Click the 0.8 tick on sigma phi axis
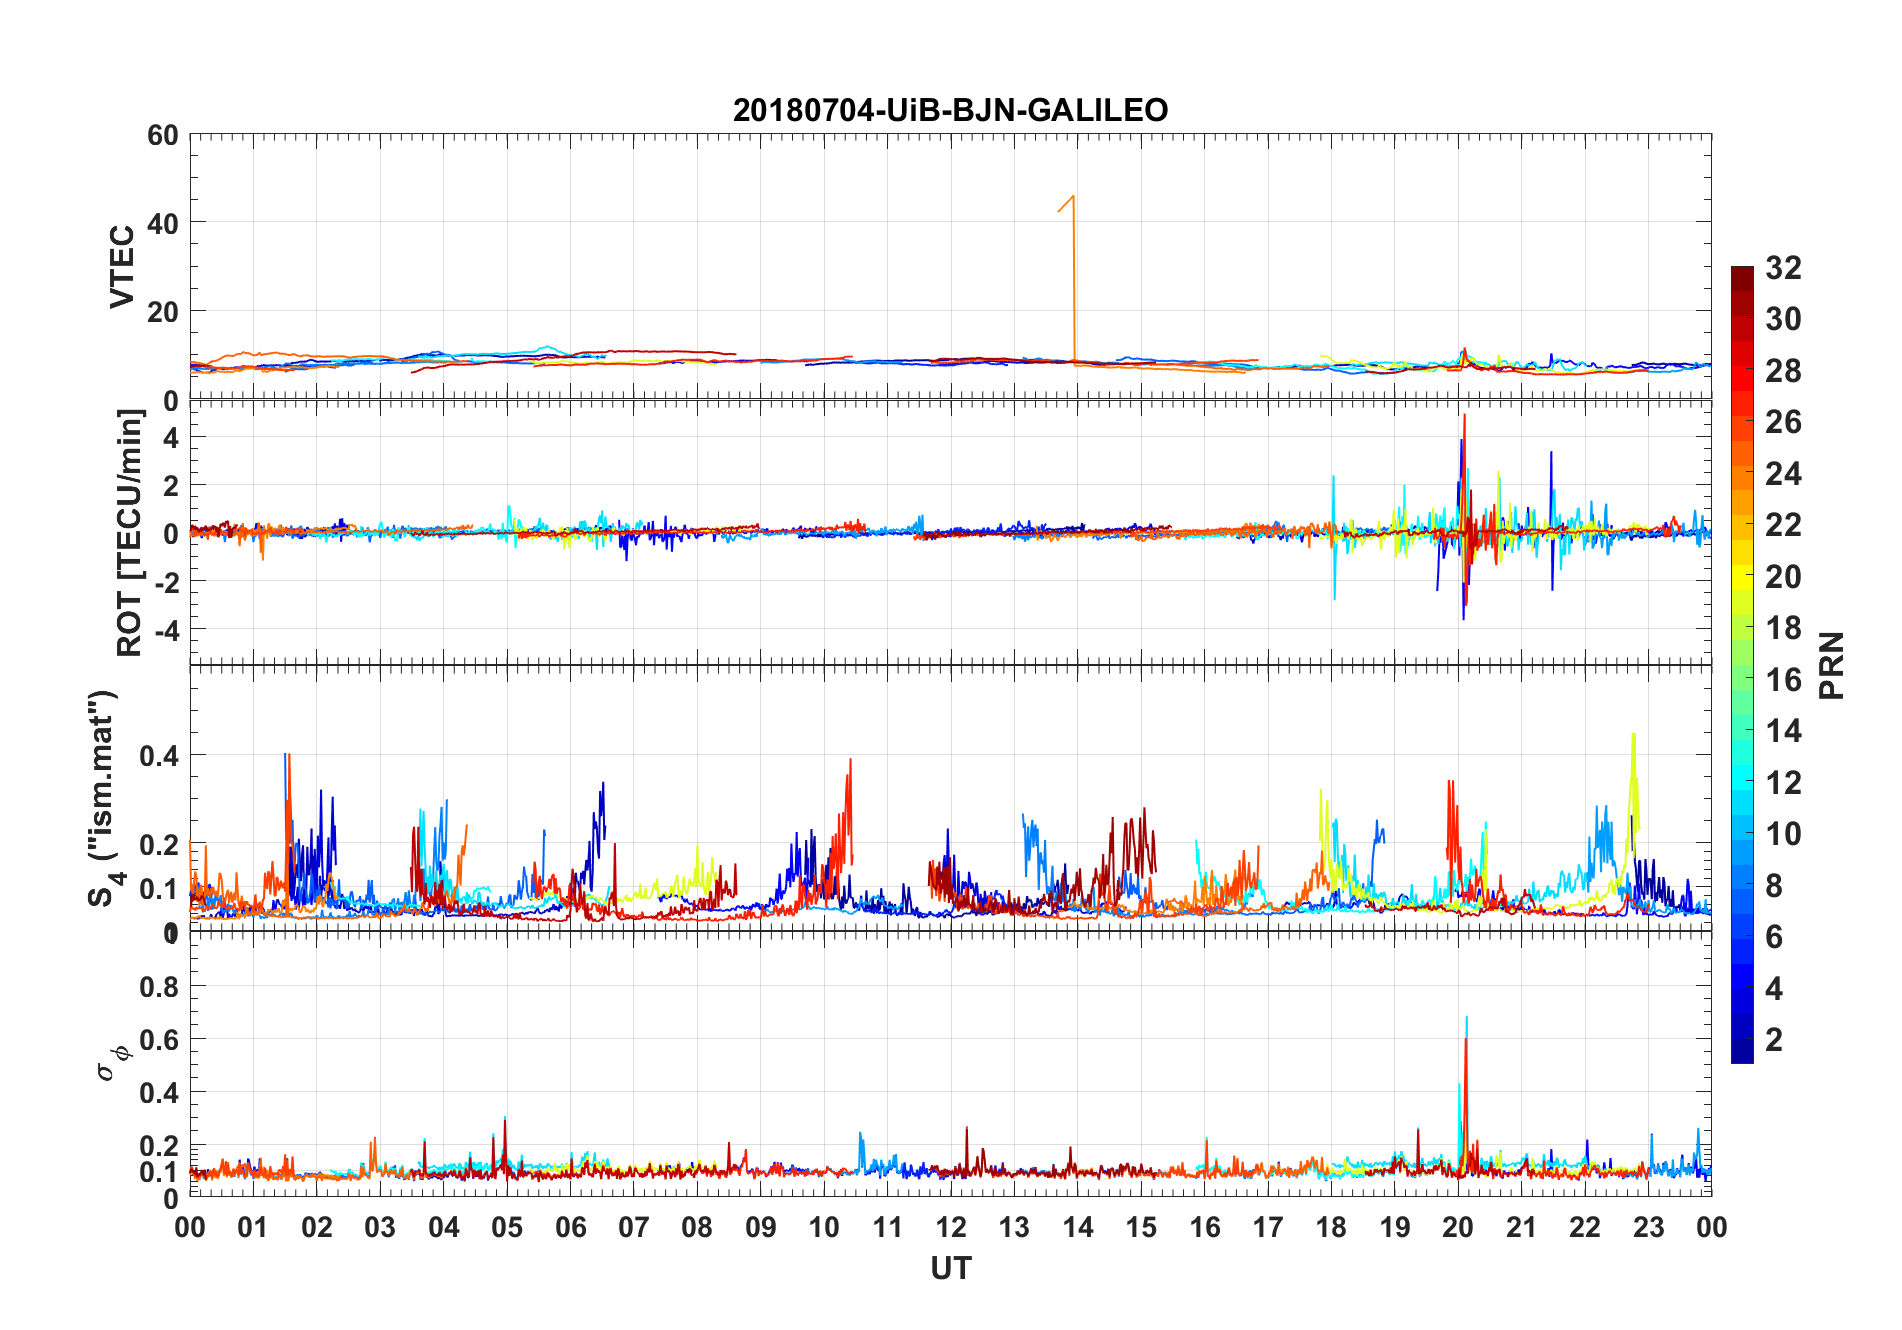This screenshot has height=1330, width=1902. click(159, 987)
